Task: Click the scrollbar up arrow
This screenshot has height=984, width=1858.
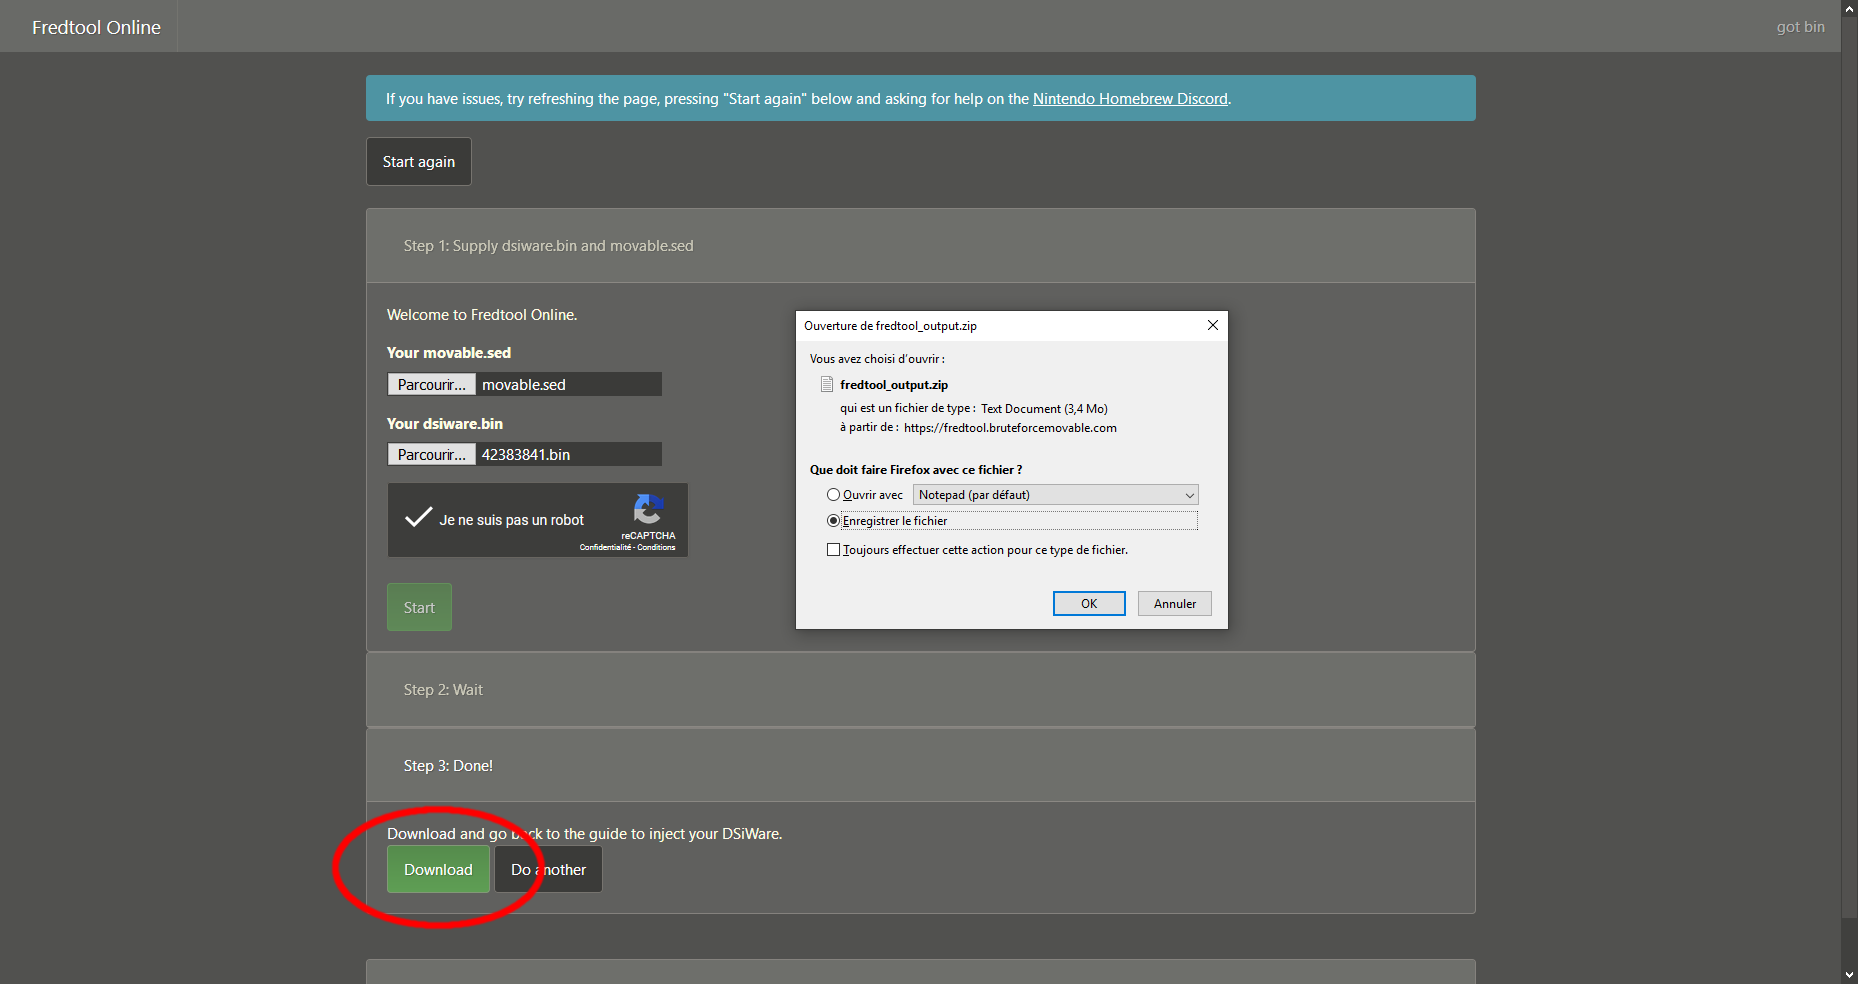Action: tap(1849, 8)
